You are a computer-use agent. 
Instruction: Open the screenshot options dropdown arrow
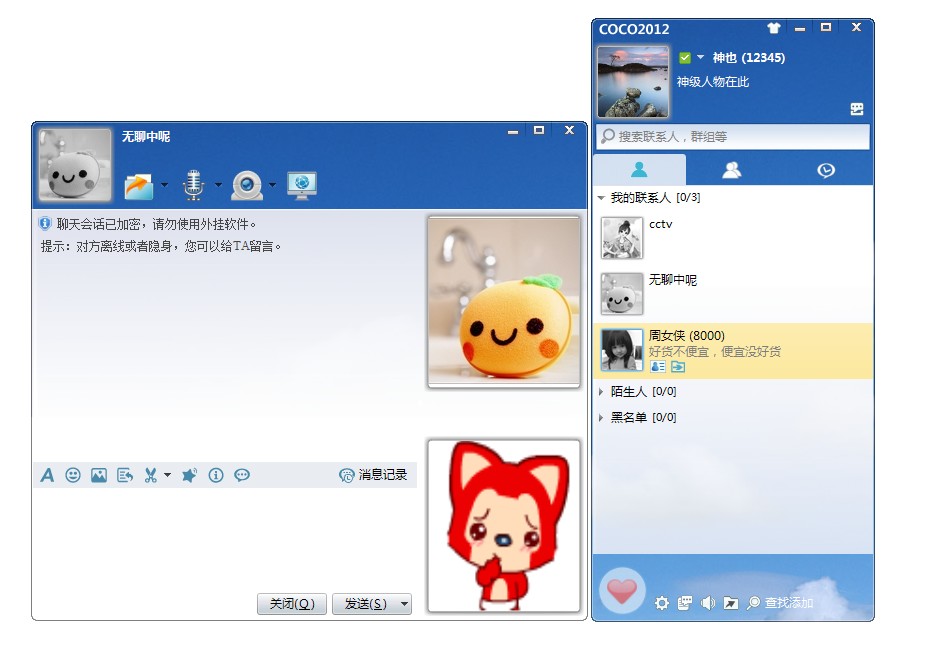click(168, 475)
